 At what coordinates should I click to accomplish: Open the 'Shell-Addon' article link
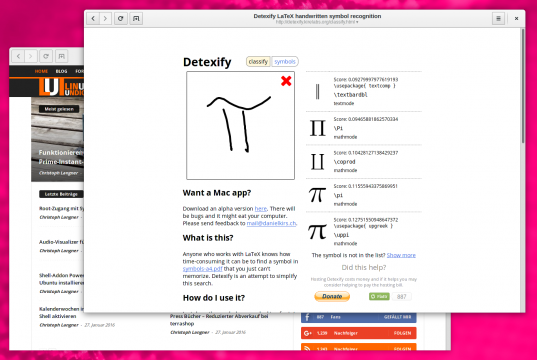click(61, 279)
